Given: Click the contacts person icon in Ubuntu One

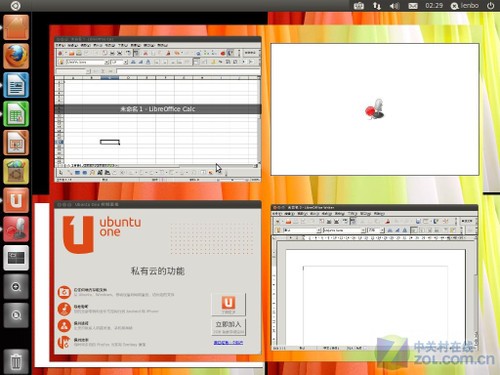Looking at the screenshot, I should coord(64,326).
